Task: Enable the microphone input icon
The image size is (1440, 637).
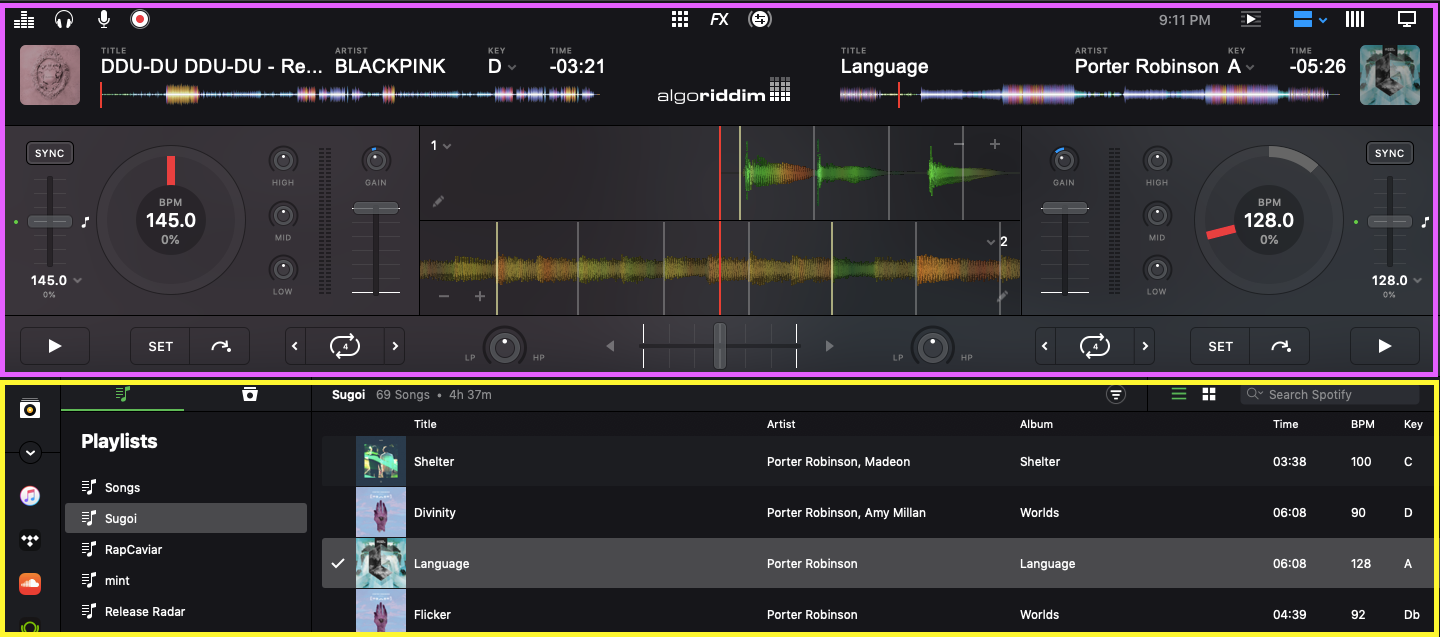Action: pos(103,19)
